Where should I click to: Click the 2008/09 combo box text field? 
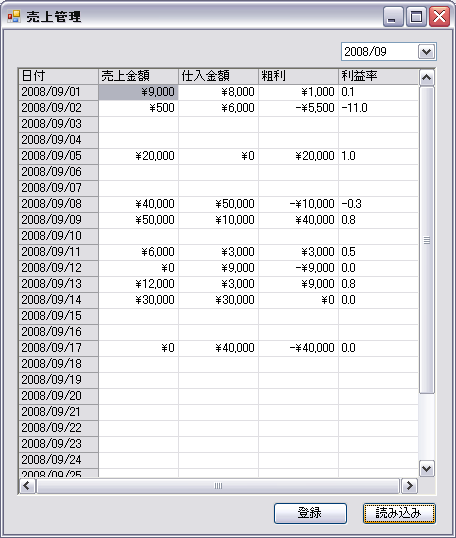tap(380, 52)
